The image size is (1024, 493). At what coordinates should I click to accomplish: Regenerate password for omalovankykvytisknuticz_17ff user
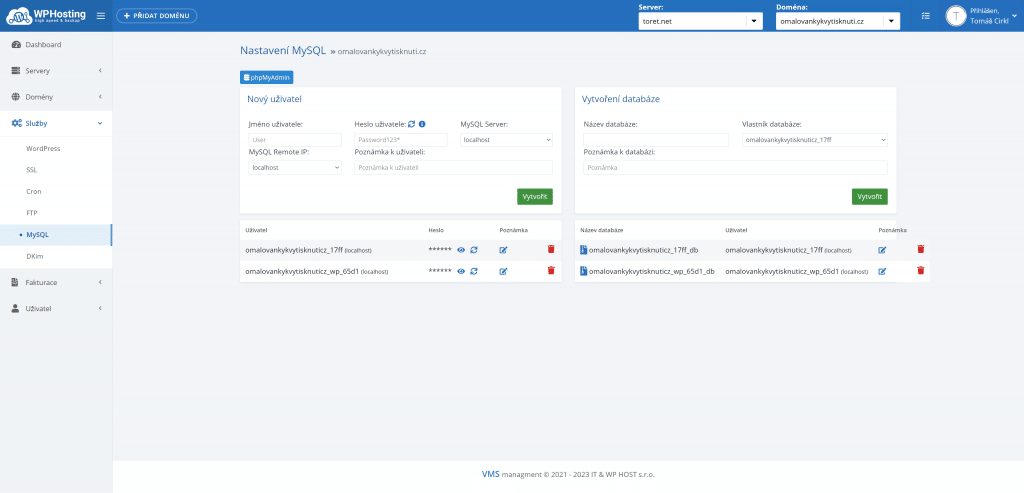coord(473,250)
